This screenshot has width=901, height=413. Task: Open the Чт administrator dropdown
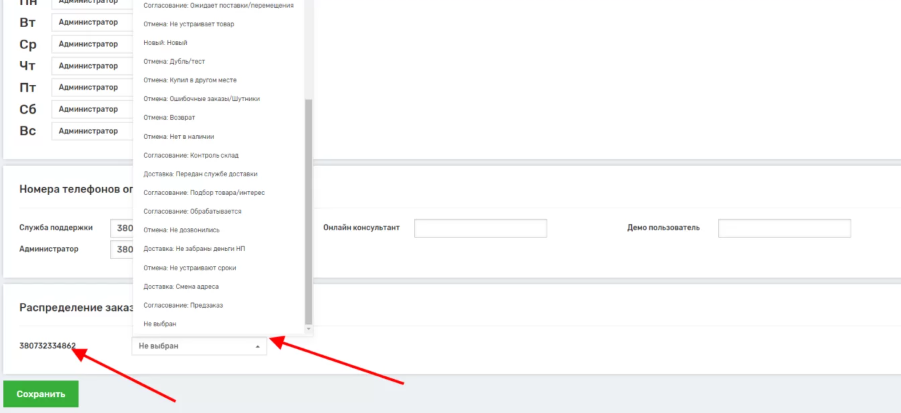coord(92,65)
